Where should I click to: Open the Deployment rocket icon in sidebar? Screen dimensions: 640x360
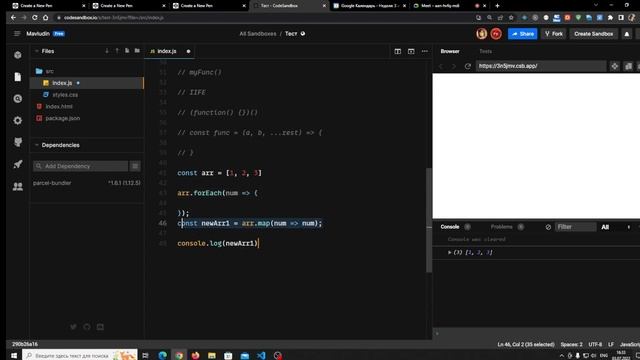click(x=18, y=164)
